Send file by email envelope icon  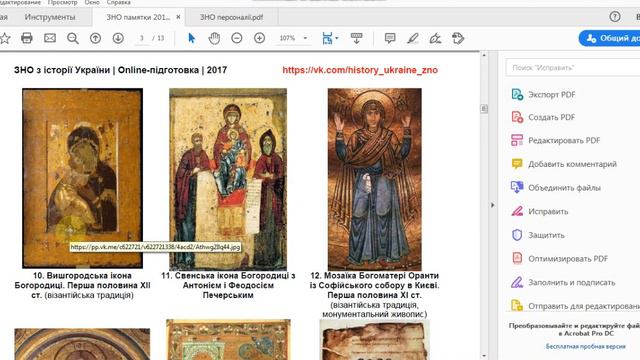50,38
